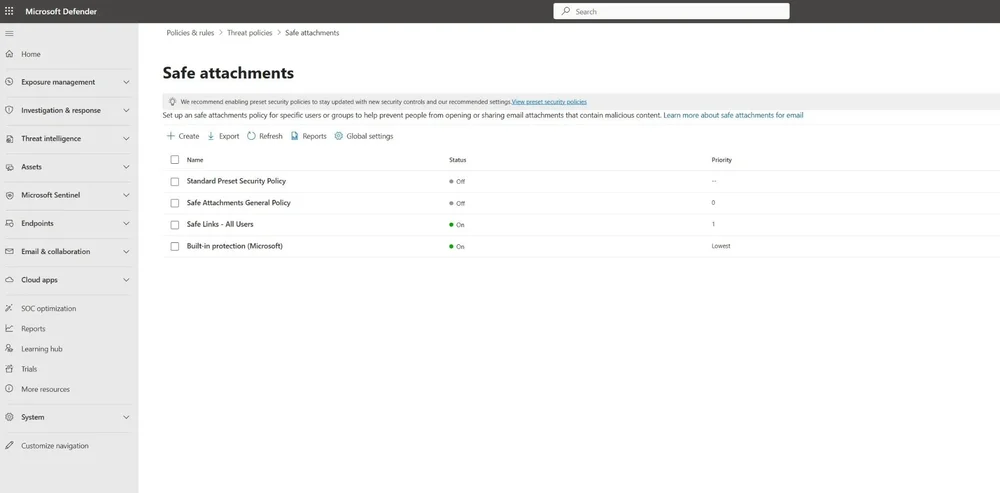Click the Home house icon
The image size is (1000, 493).
coord(9,54)
